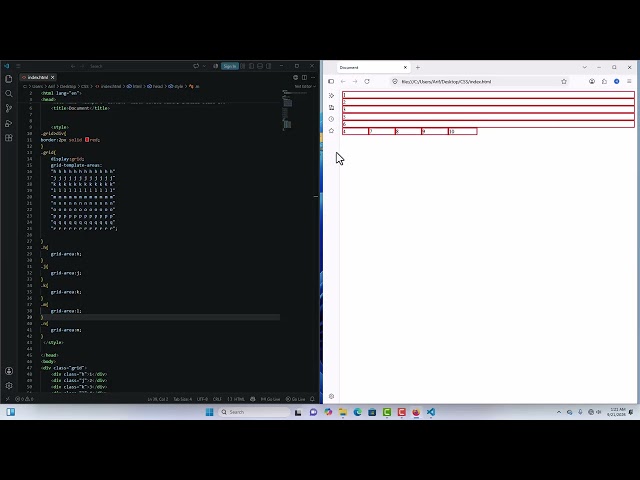Click the 'style' breadcrumb segment
Viewport: 640px width, 480px height.
point(178,87)
